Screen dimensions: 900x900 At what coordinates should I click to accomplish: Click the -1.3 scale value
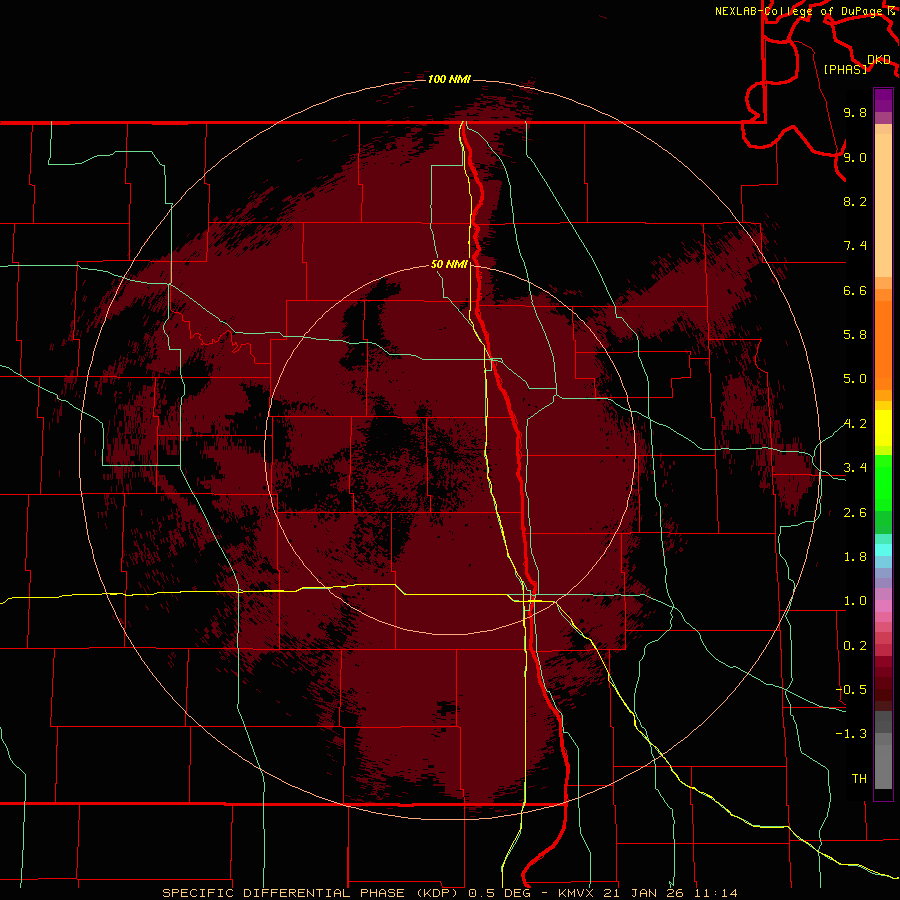(851, 734)
